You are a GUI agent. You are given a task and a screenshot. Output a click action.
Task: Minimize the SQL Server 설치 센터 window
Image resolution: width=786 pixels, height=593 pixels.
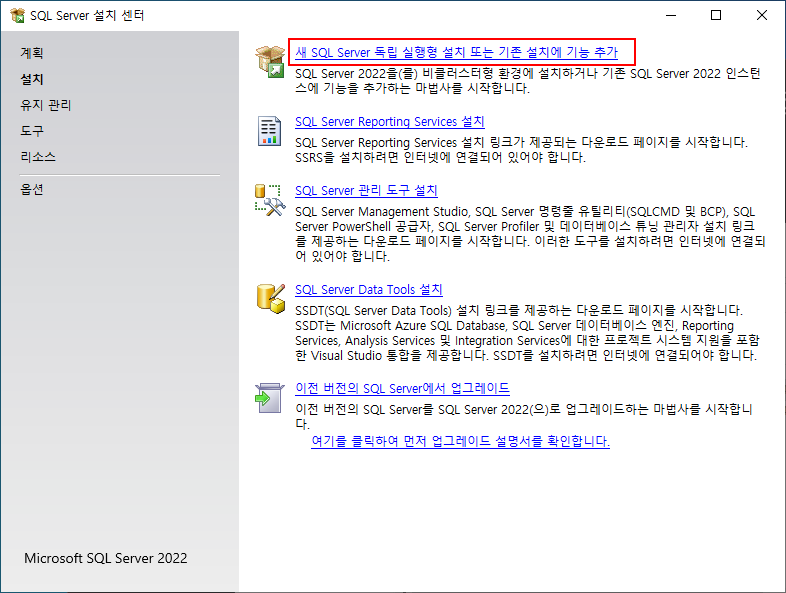tap(671, 16)
